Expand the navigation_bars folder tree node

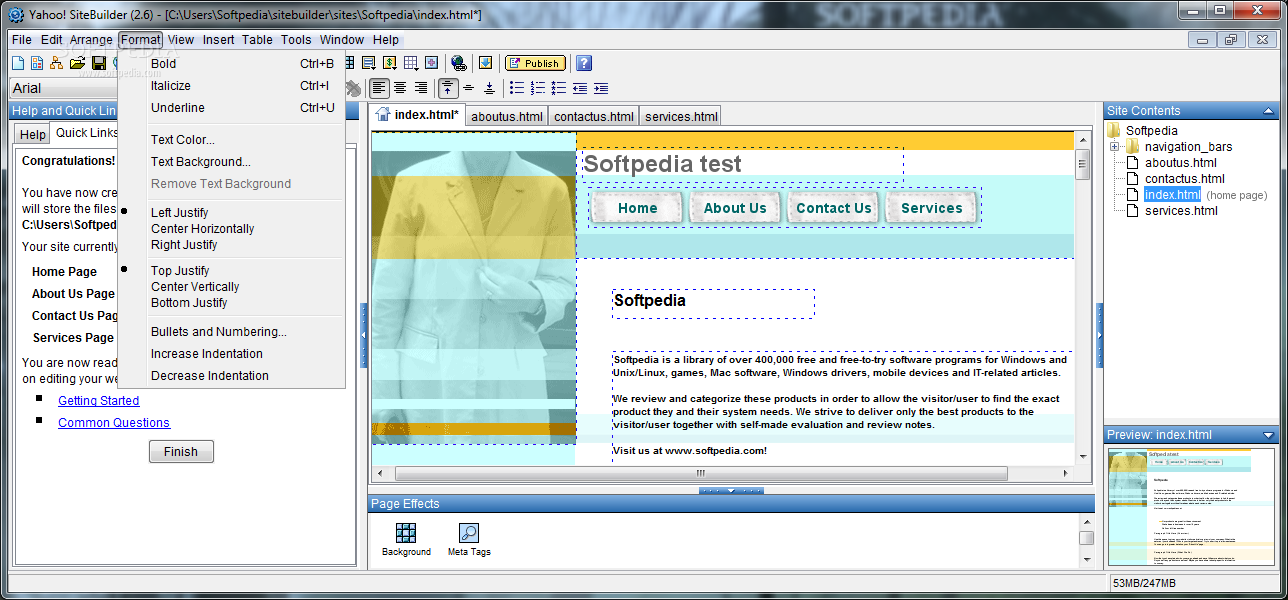click(1115, 147)
